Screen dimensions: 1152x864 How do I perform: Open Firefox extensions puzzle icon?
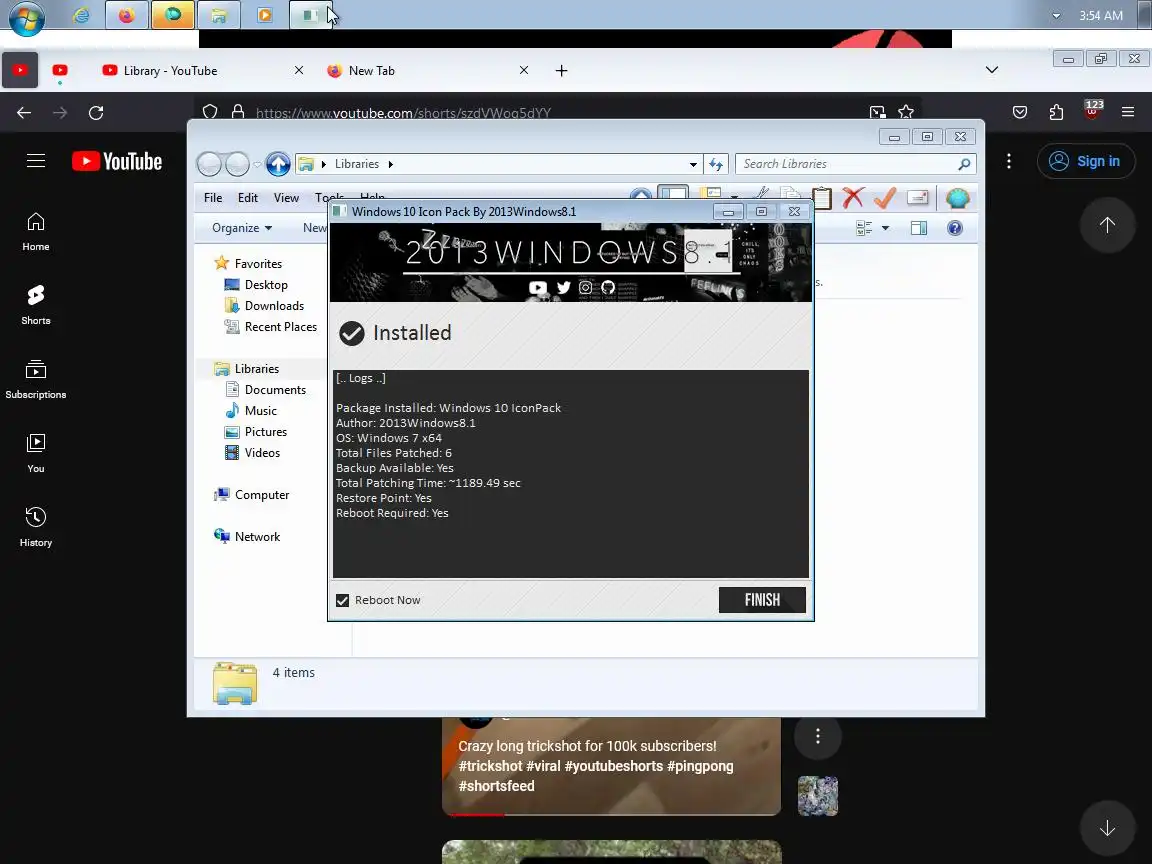1056,112
